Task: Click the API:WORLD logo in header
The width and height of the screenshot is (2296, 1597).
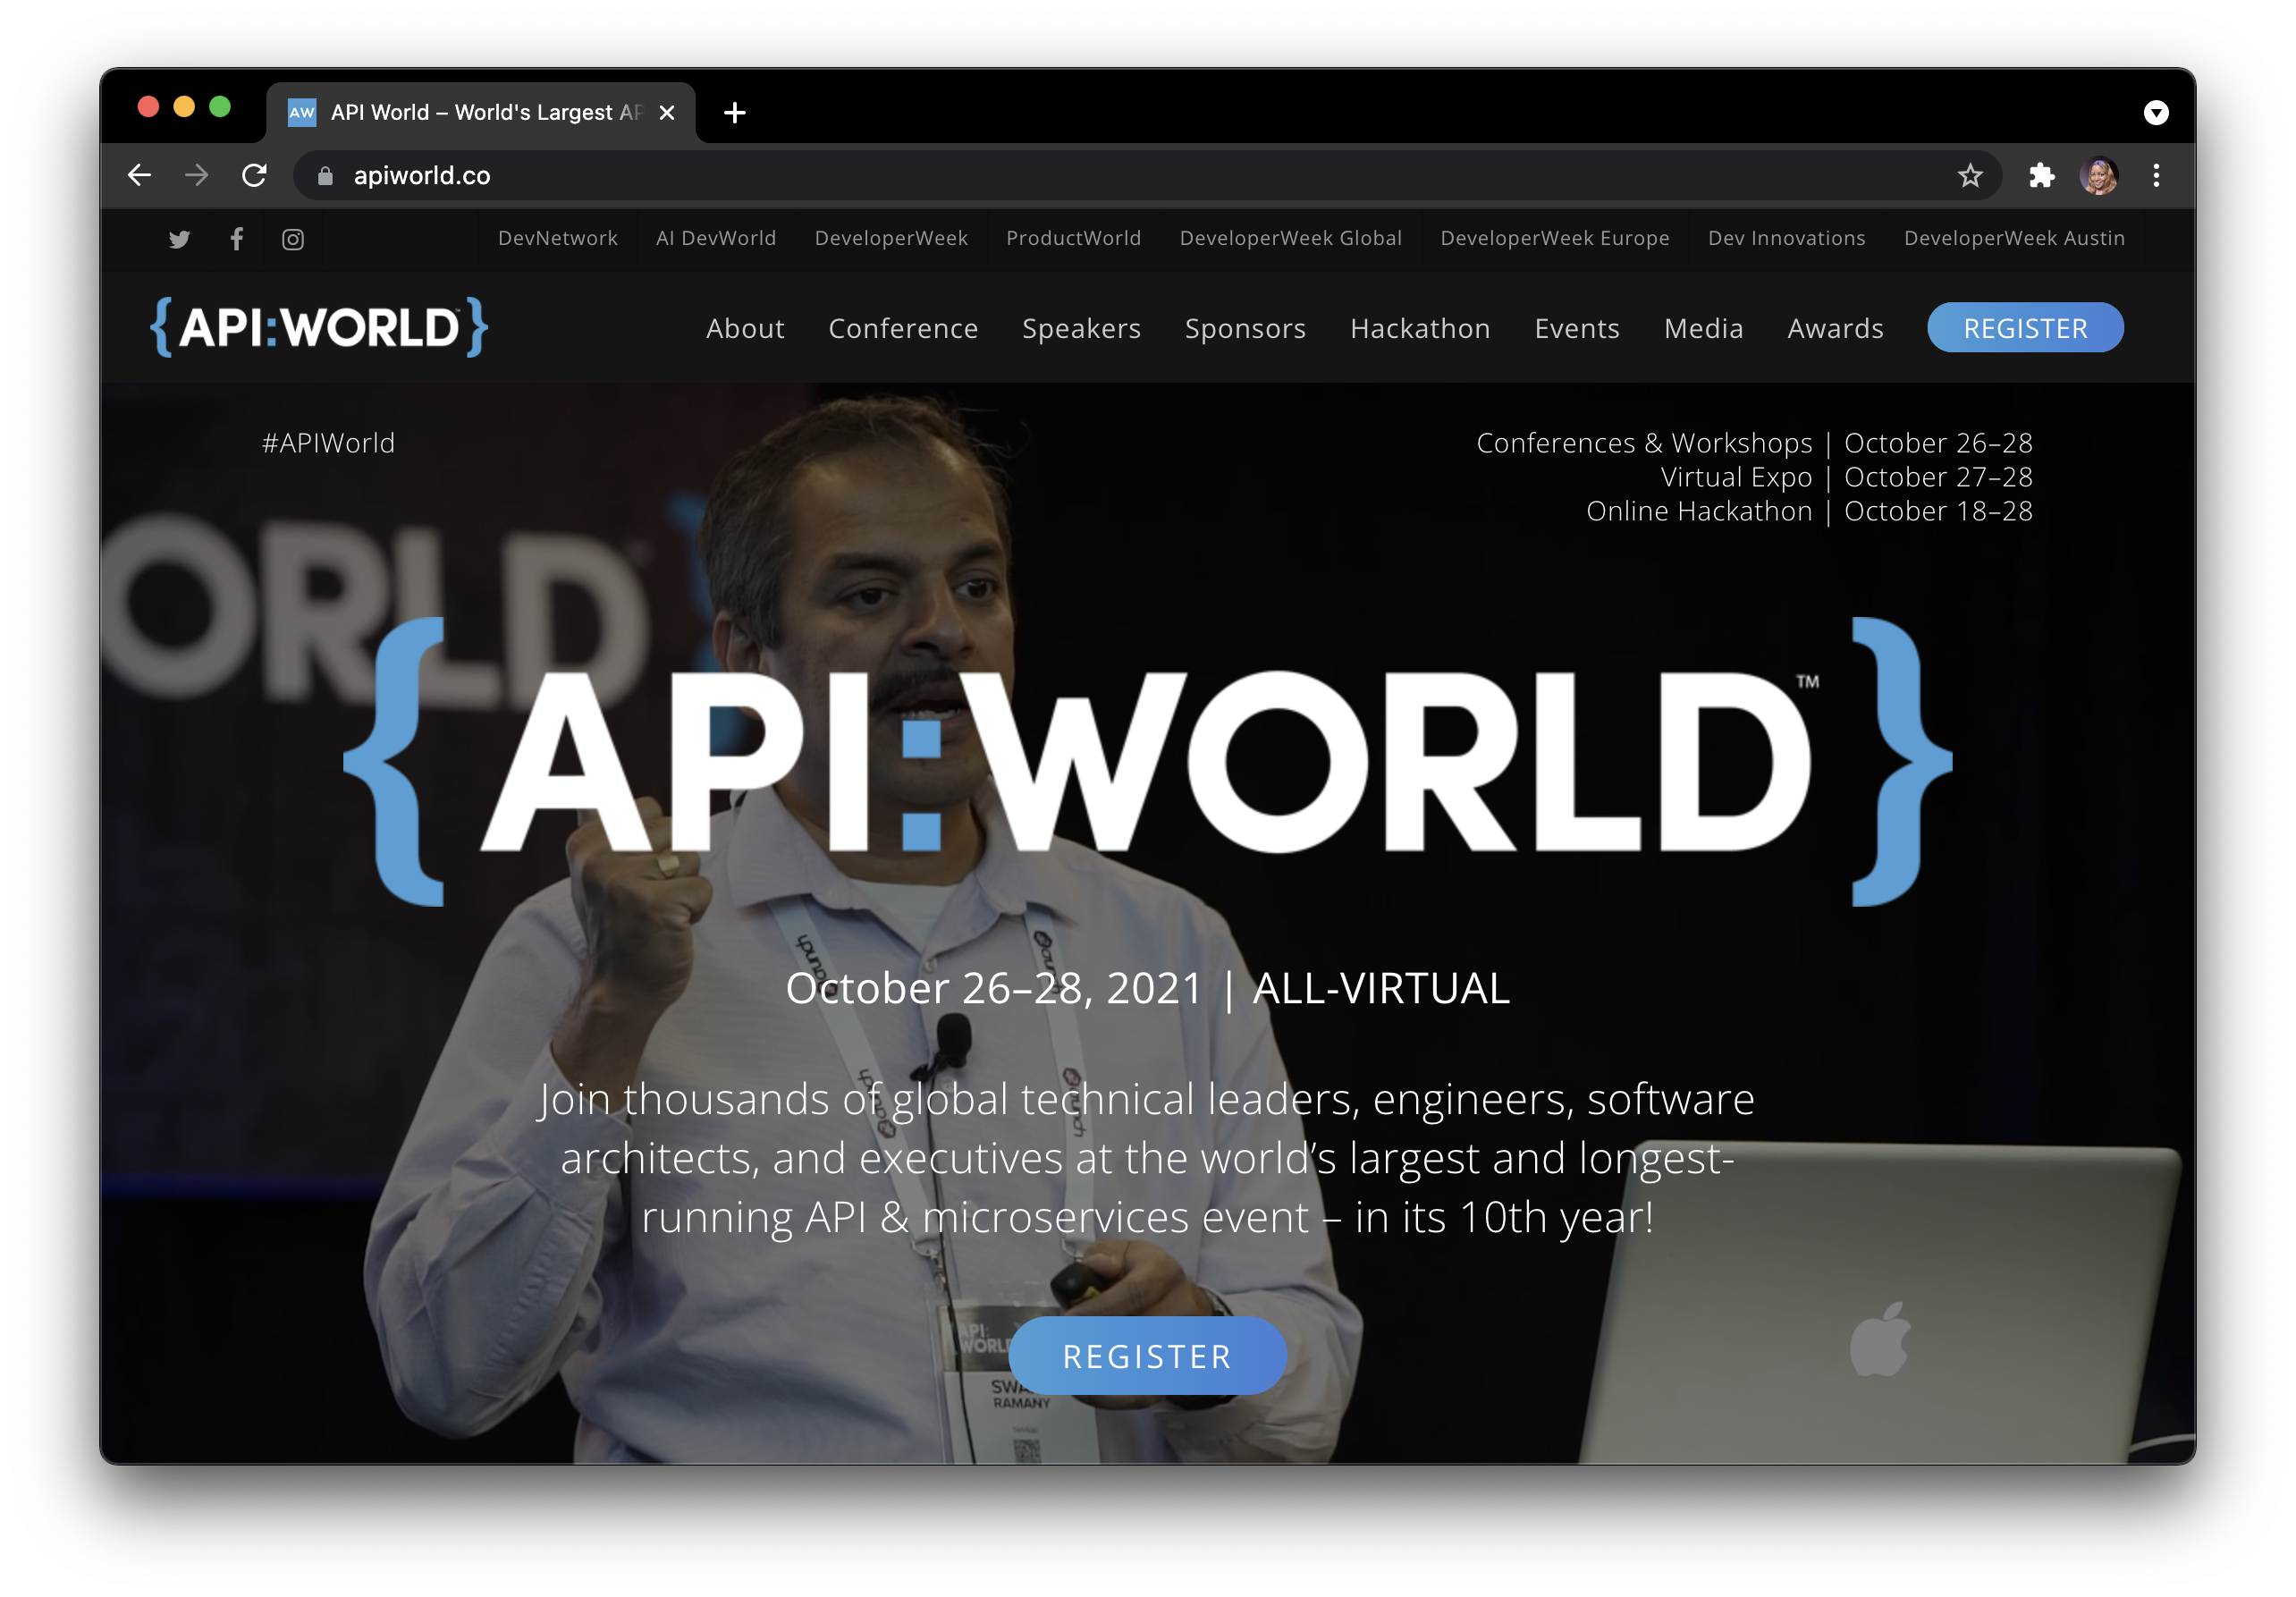Action: pyautogui.click(x=319, y=327)
